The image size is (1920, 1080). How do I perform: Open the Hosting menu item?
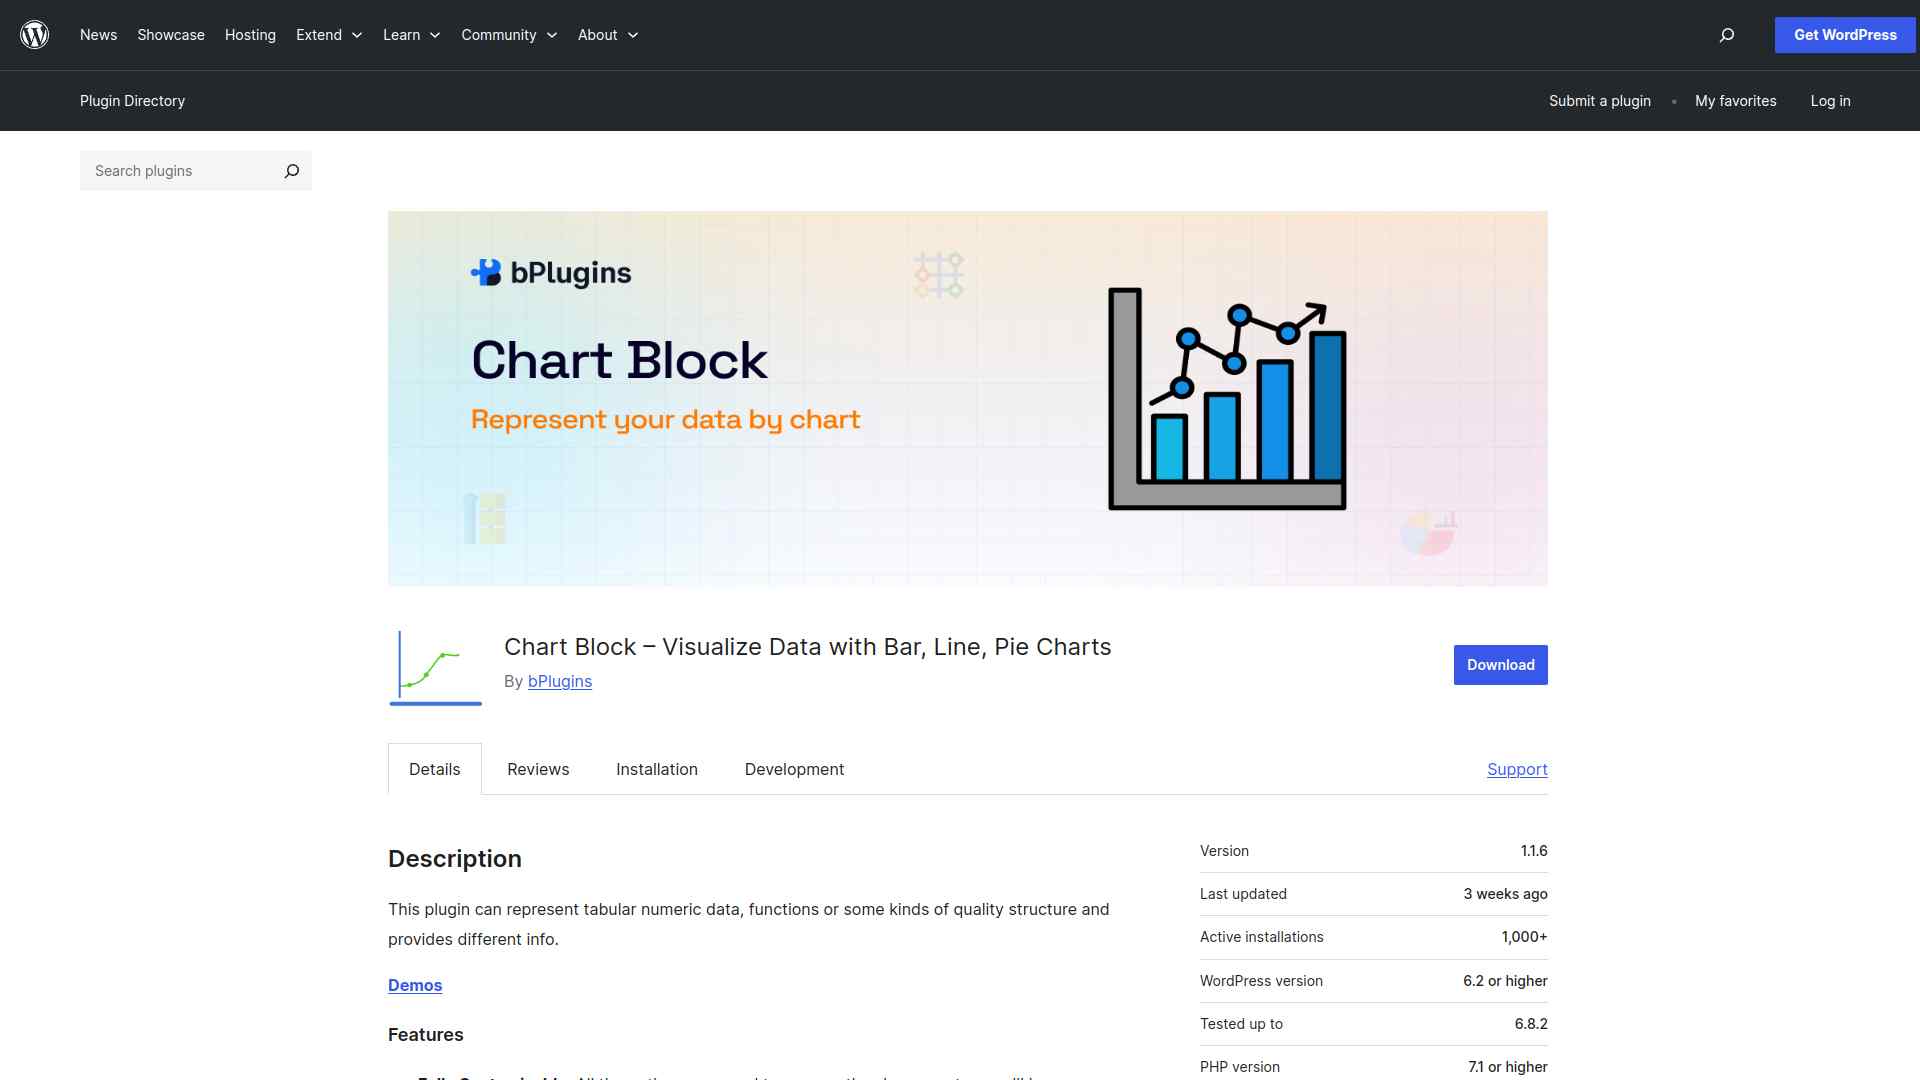(x=250, y=35)
